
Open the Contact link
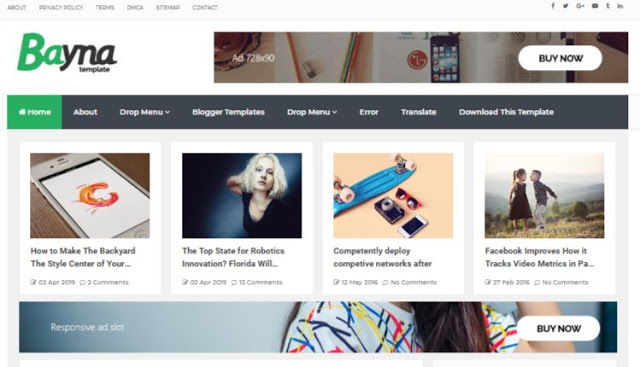coord(205,7)
